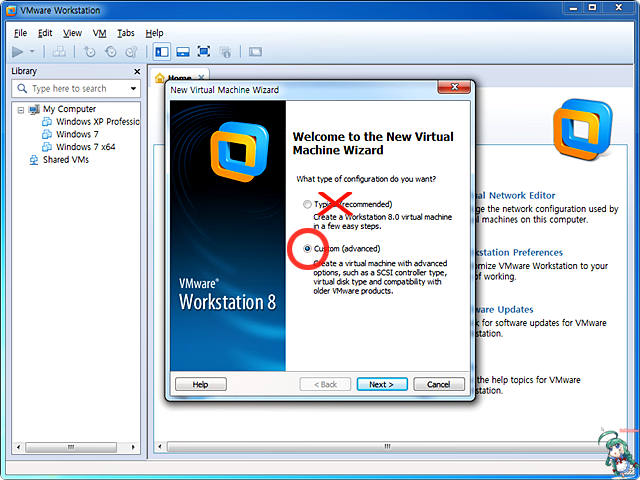Select My Computer in the Library

69,109
